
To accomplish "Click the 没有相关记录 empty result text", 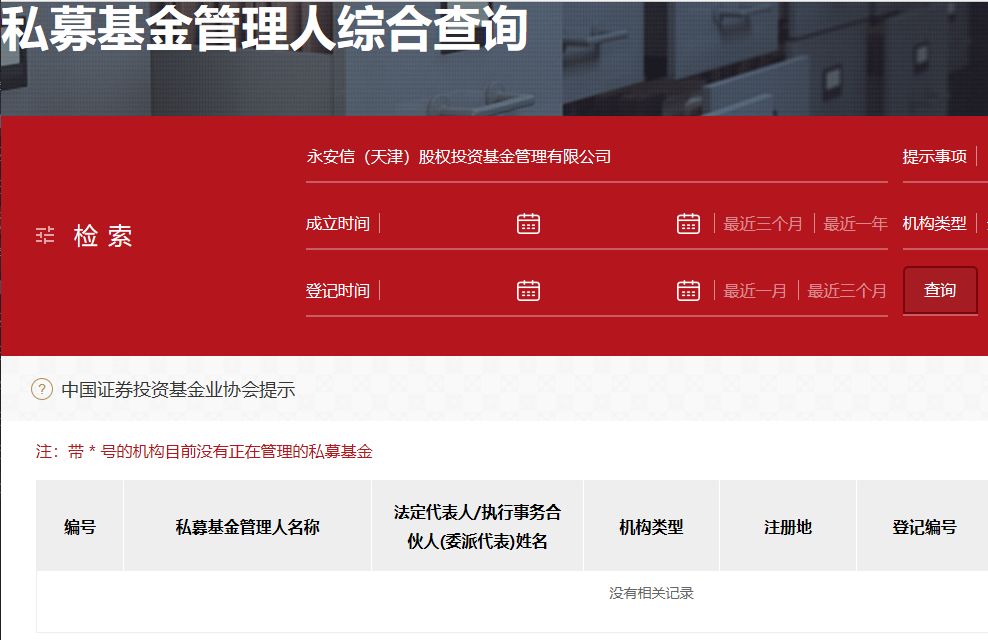I will 651,593.
